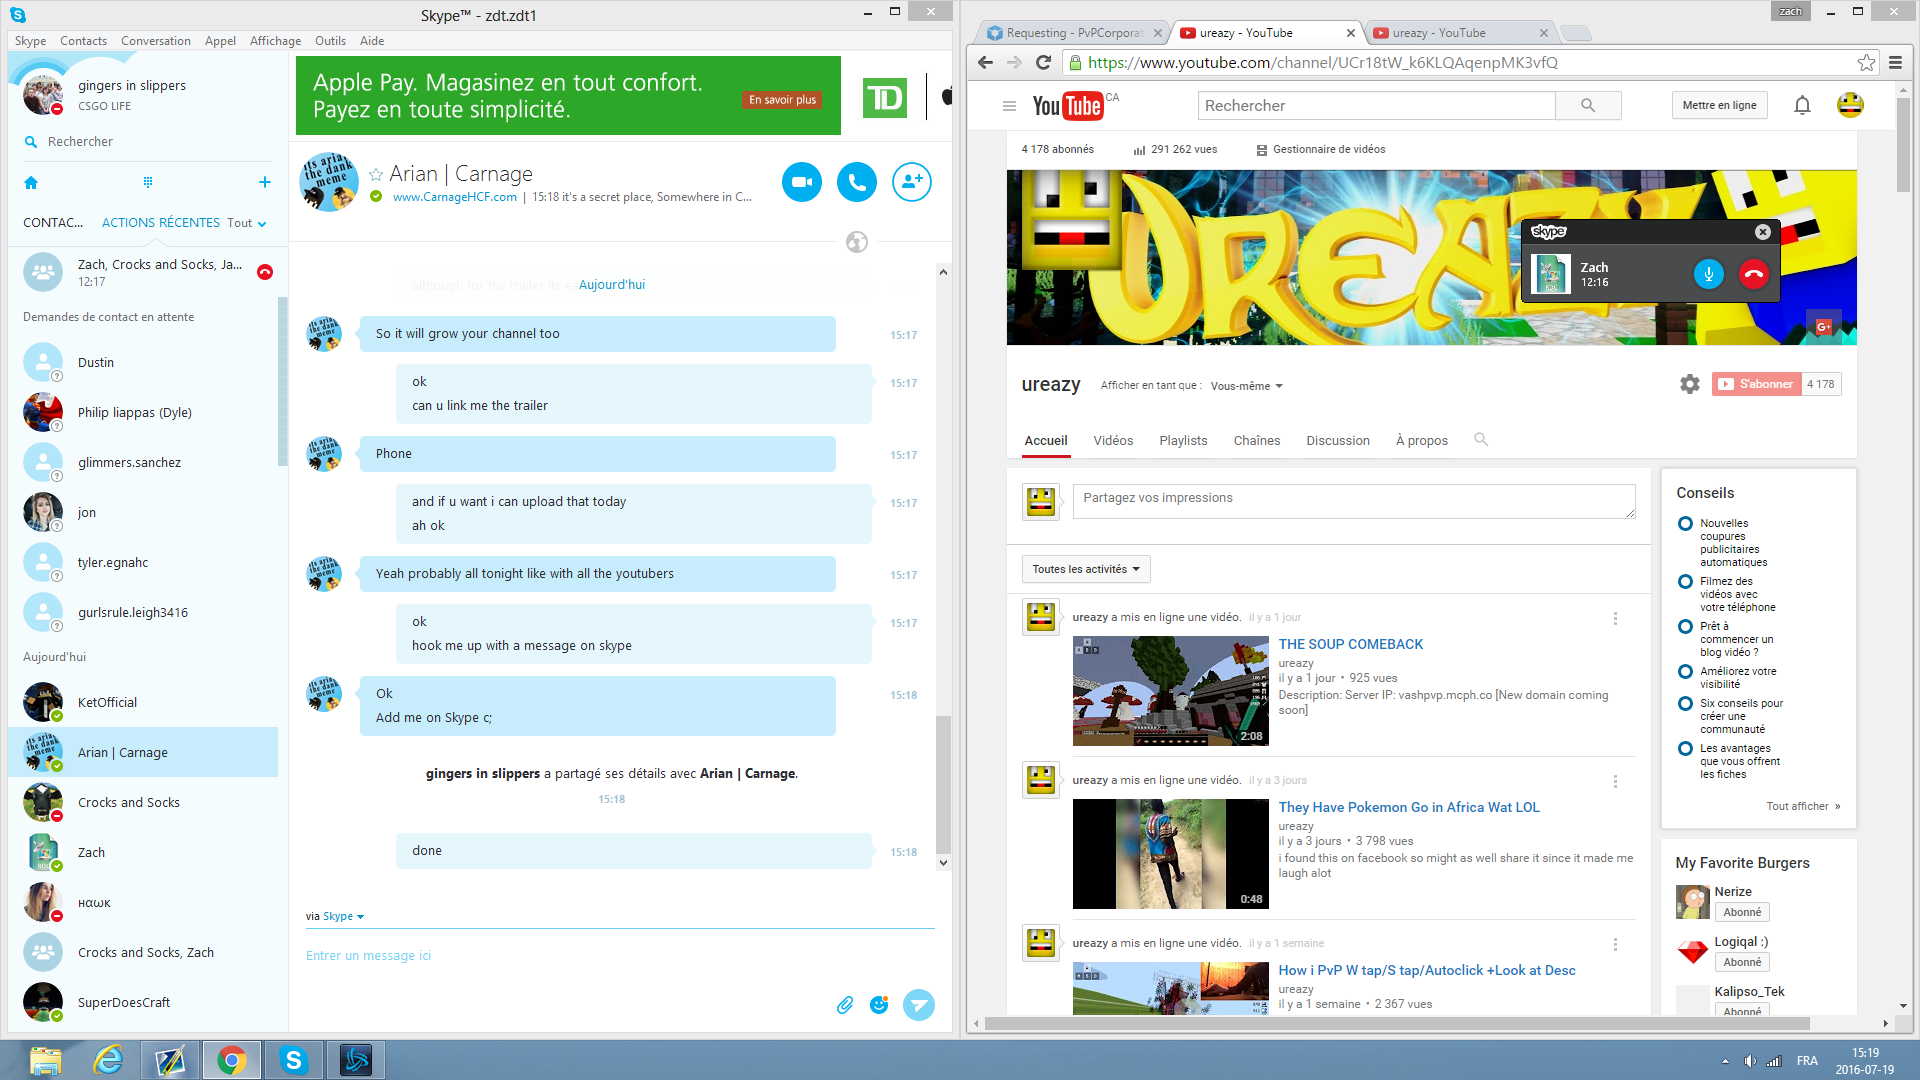Click the Mettre en ligne button
The height and width of the screenshot is (1080, 1920).
click(x=1719, y=105)
